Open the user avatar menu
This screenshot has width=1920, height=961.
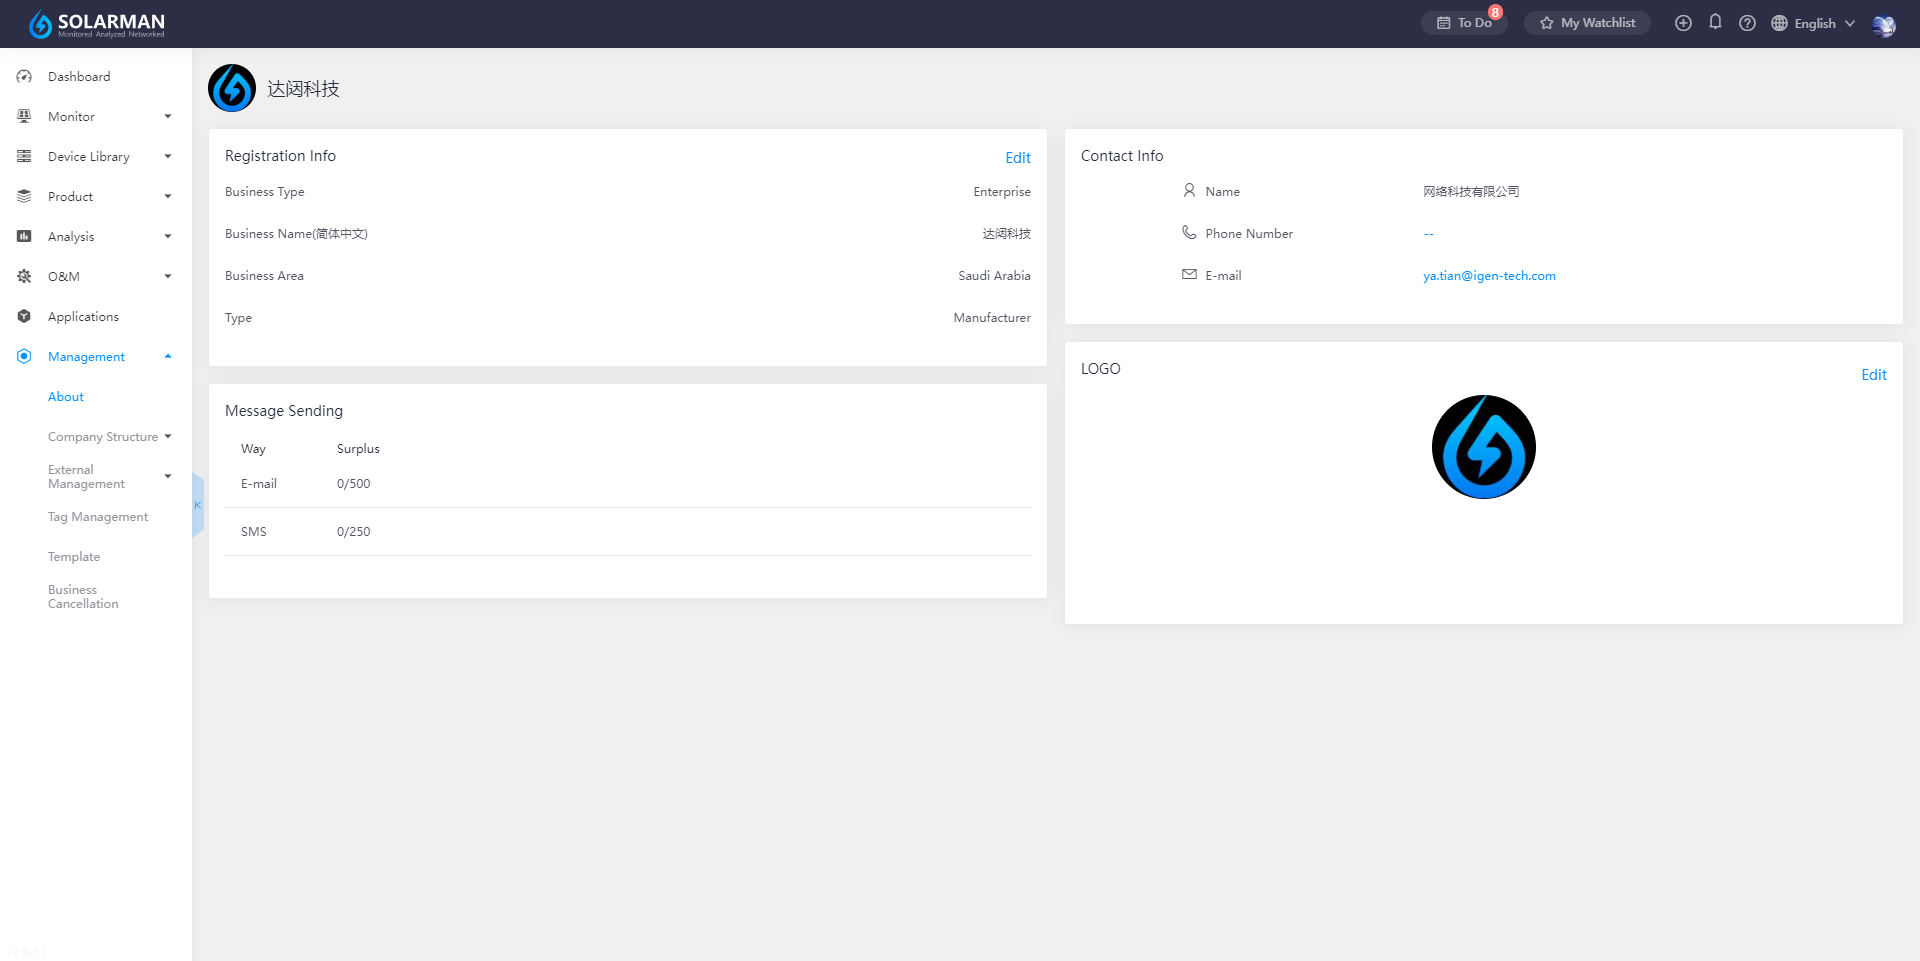(1883, 25)
